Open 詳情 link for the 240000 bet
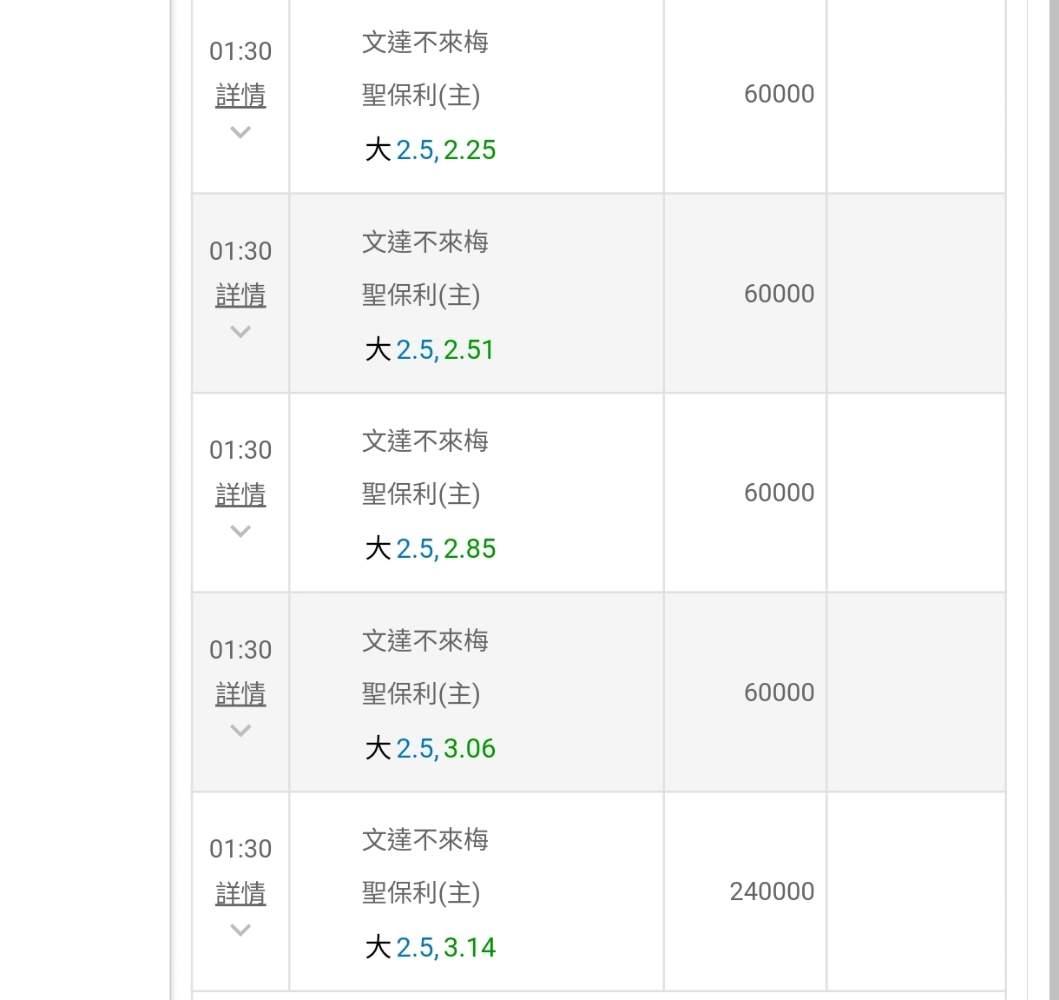 tap(241, 893)
